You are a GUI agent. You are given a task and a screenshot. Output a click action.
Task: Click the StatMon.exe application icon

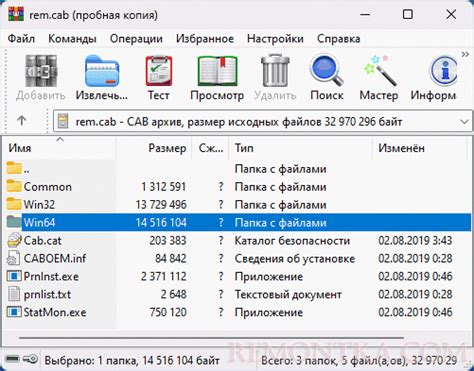(x=14, y=312)
